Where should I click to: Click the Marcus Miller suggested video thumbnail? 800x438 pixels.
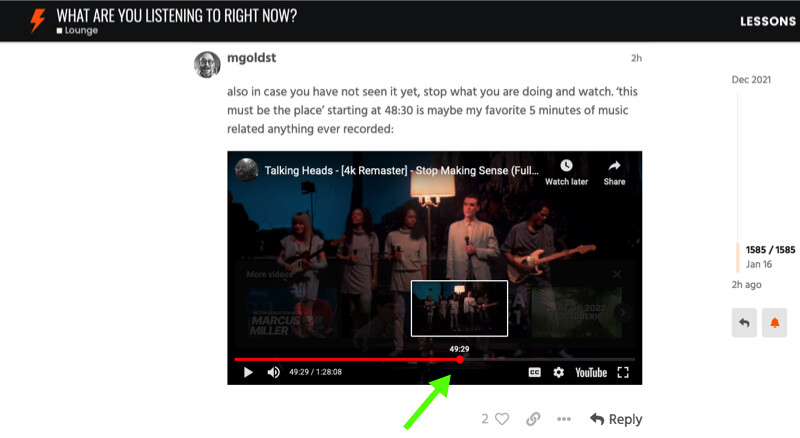(x=292, y=312)
